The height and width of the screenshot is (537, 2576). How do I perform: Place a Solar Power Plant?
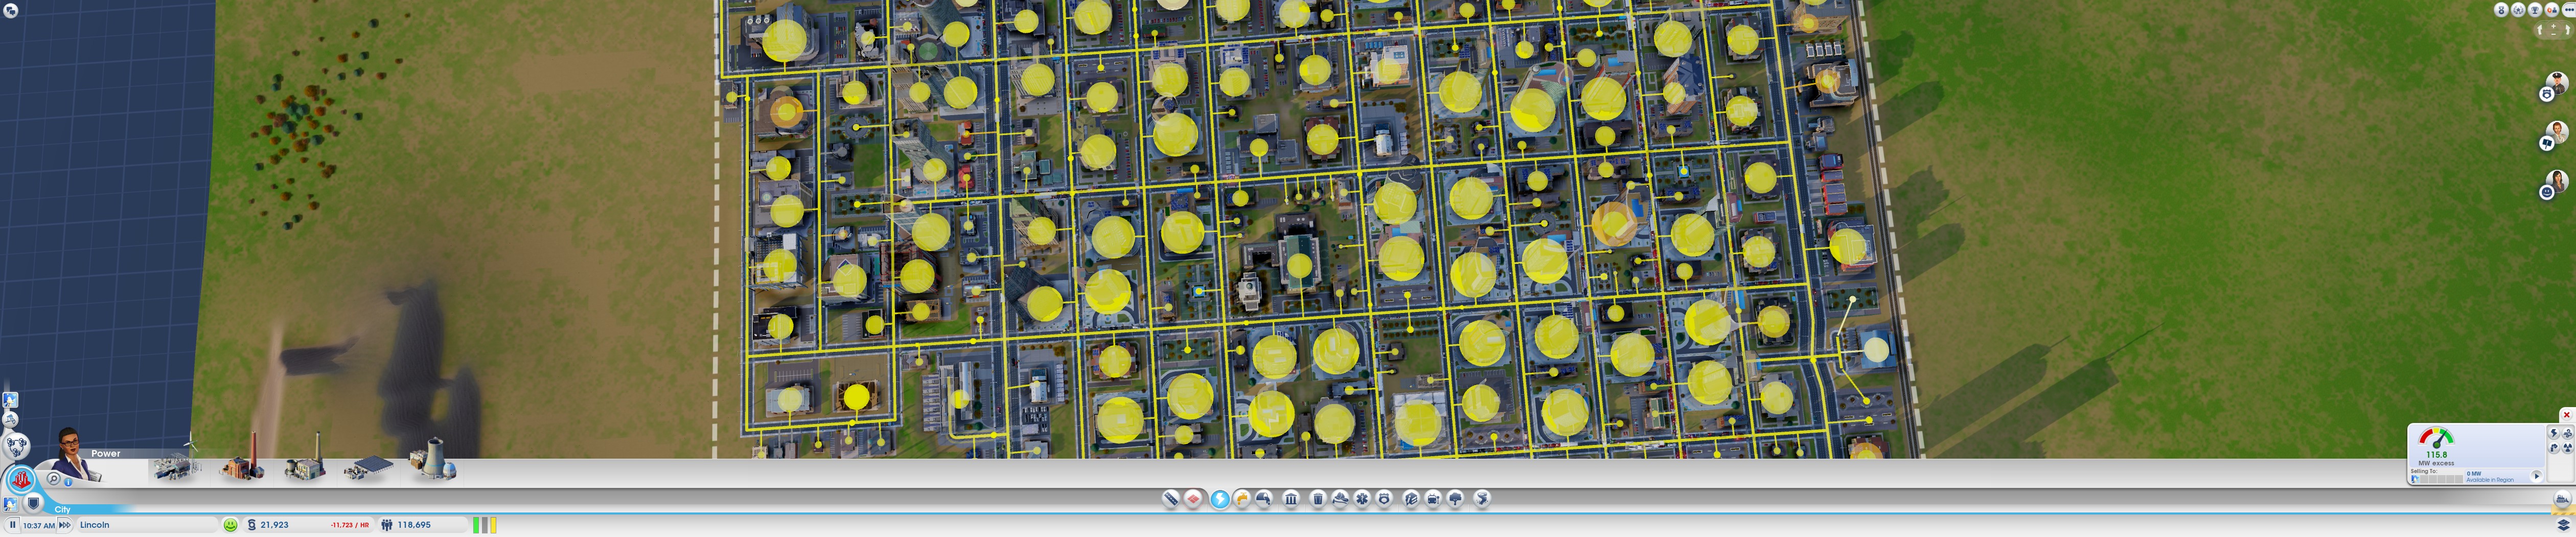368,467
